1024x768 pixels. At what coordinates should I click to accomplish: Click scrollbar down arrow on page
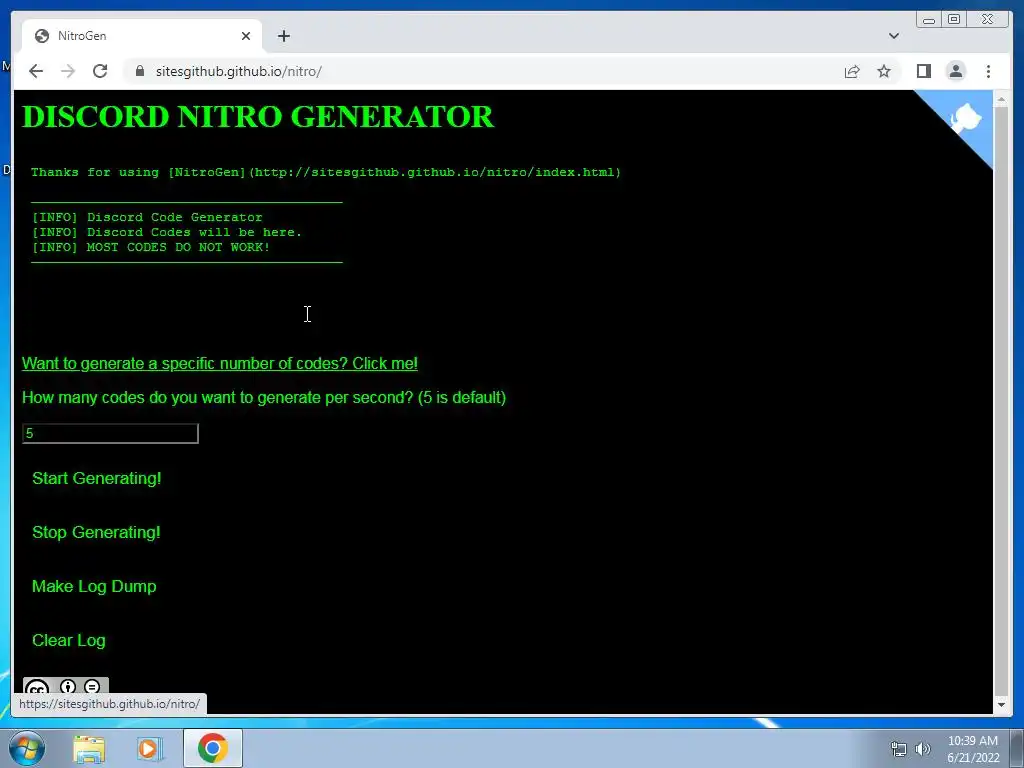(x=1000, y=705)
